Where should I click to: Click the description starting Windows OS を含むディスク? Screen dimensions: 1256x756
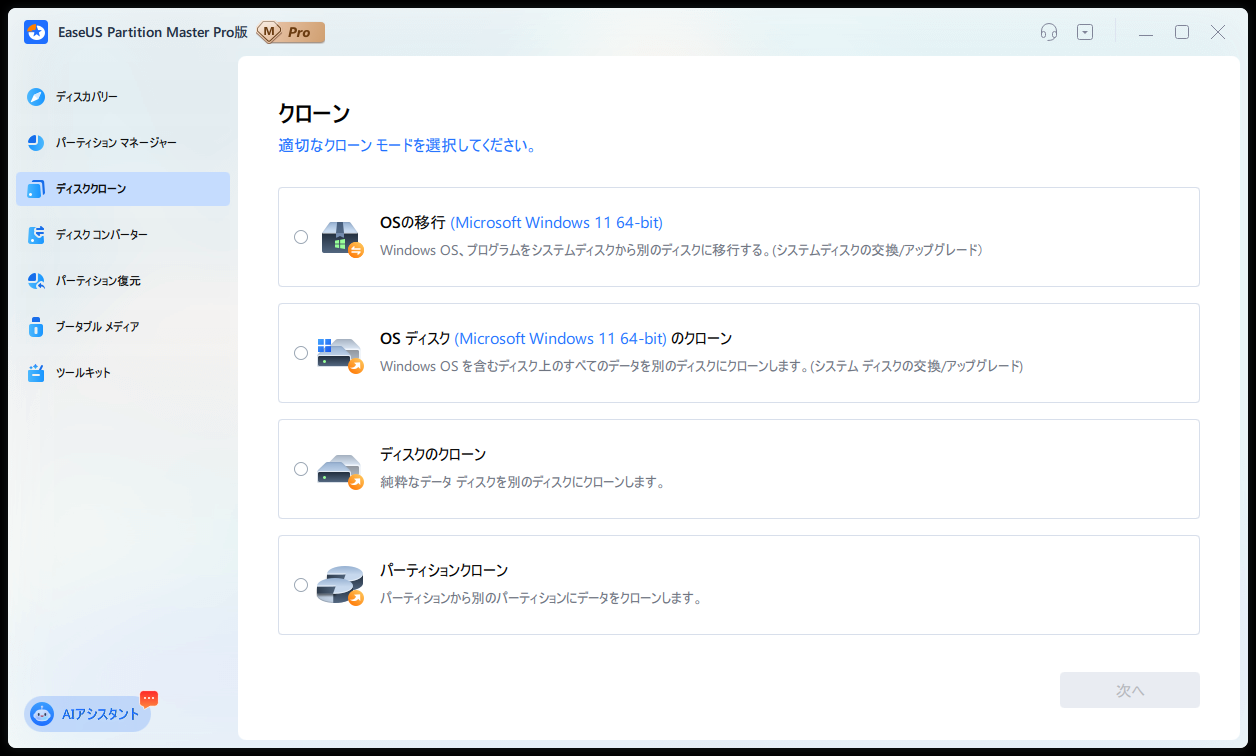point(701,366)
